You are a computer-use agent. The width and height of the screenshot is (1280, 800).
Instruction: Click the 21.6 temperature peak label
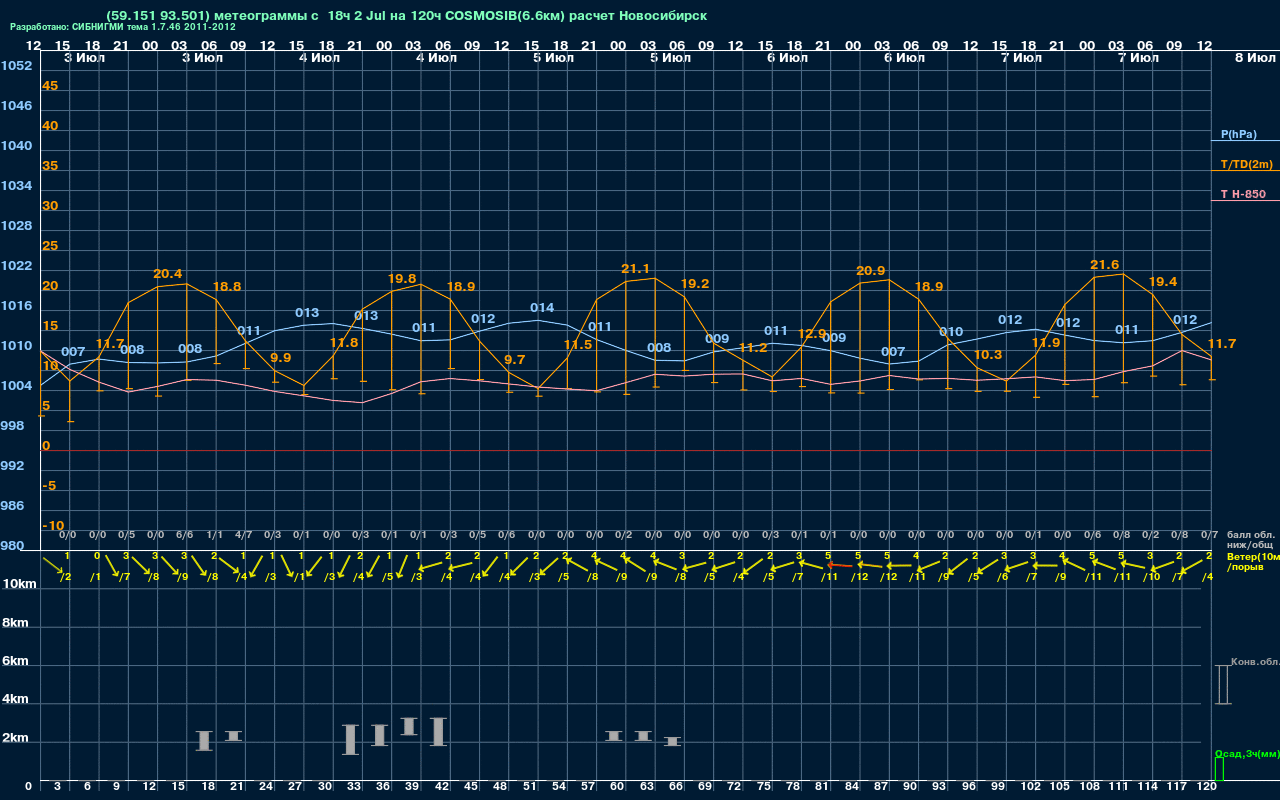tap(1104, 265)
